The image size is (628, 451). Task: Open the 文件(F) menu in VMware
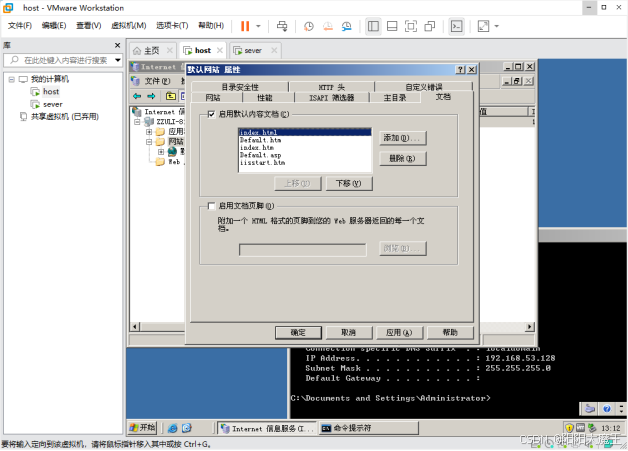(20, 26)
